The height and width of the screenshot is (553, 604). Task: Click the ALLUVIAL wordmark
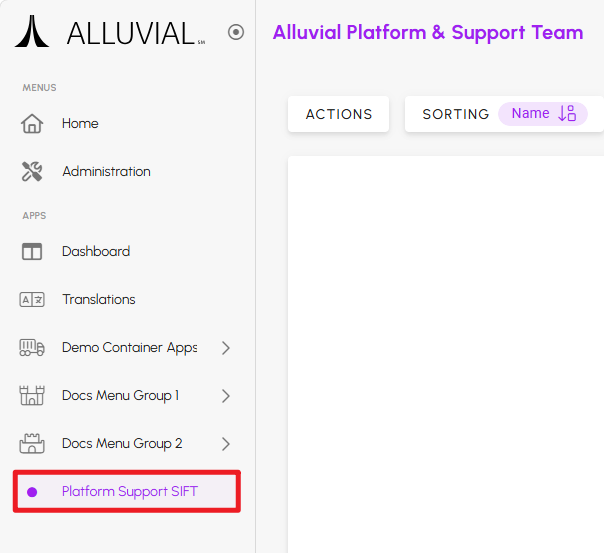pyautogui.click(x=136, y=34)
